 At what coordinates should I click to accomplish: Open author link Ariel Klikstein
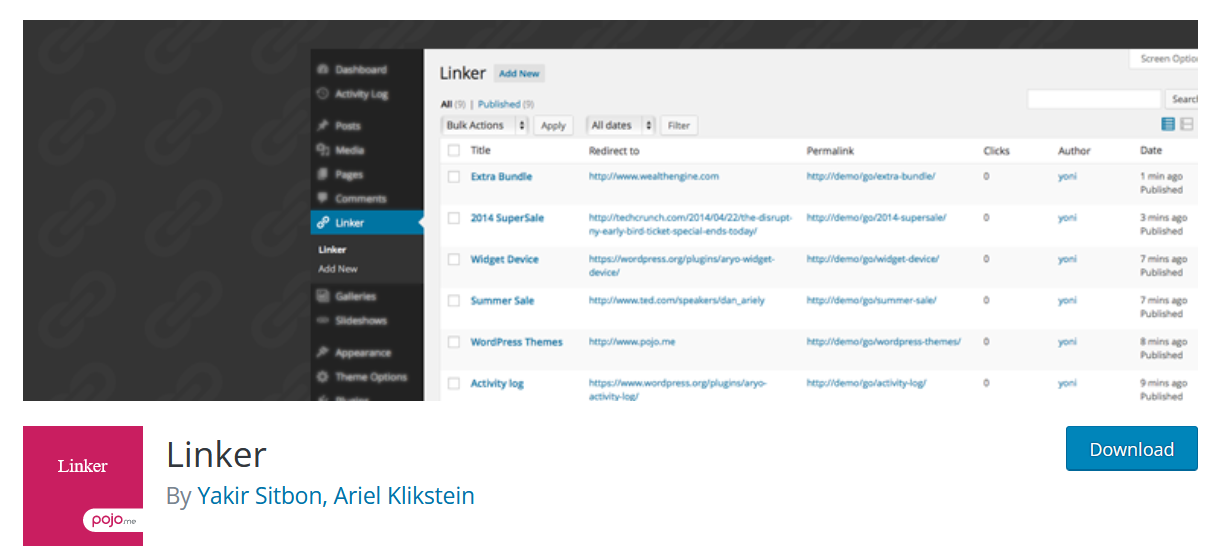404,495
